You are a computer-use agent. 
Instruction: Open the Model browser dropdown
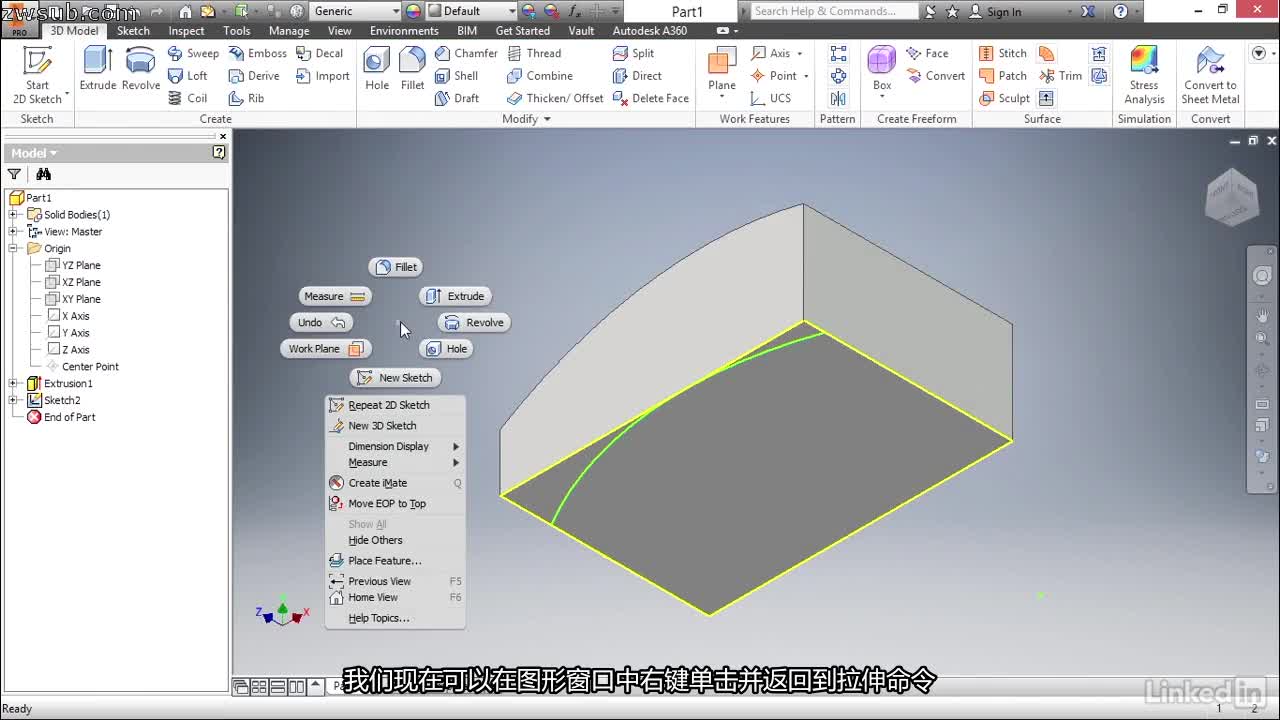coord(34,153)
